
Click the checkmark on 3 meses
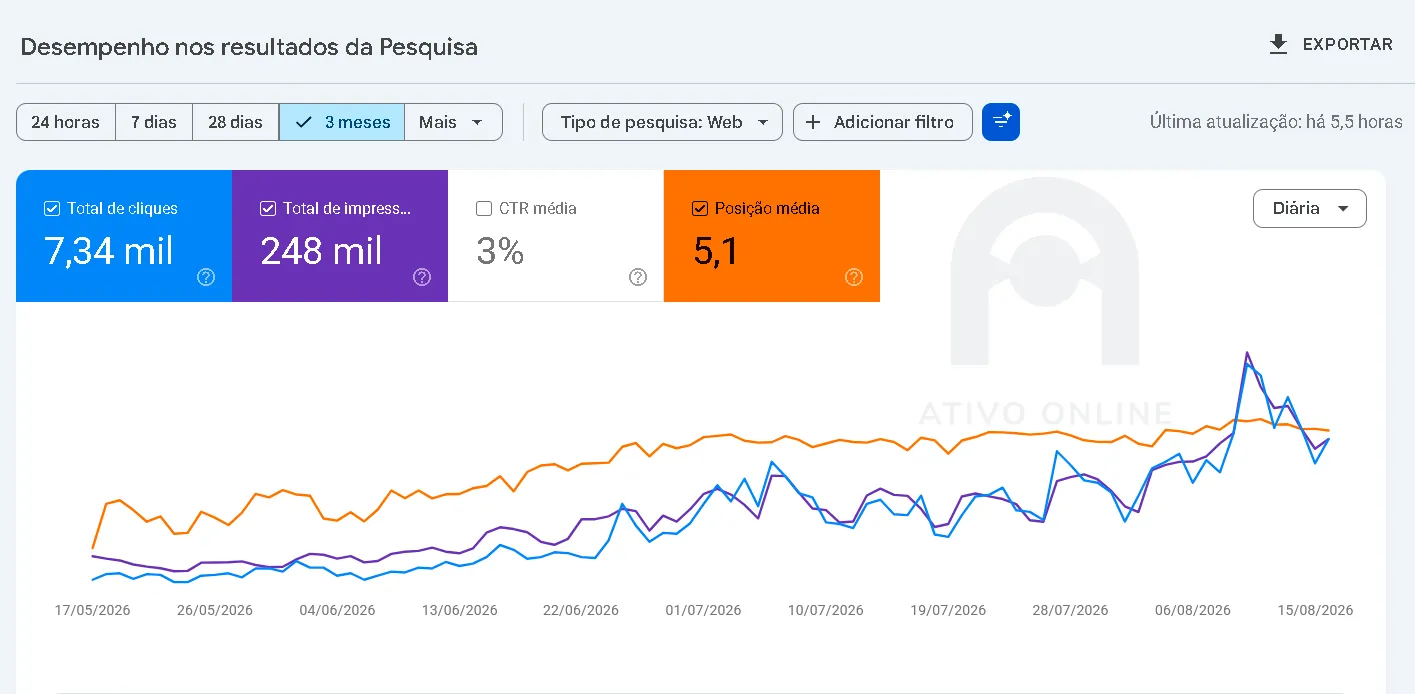[x=304, y=122]
